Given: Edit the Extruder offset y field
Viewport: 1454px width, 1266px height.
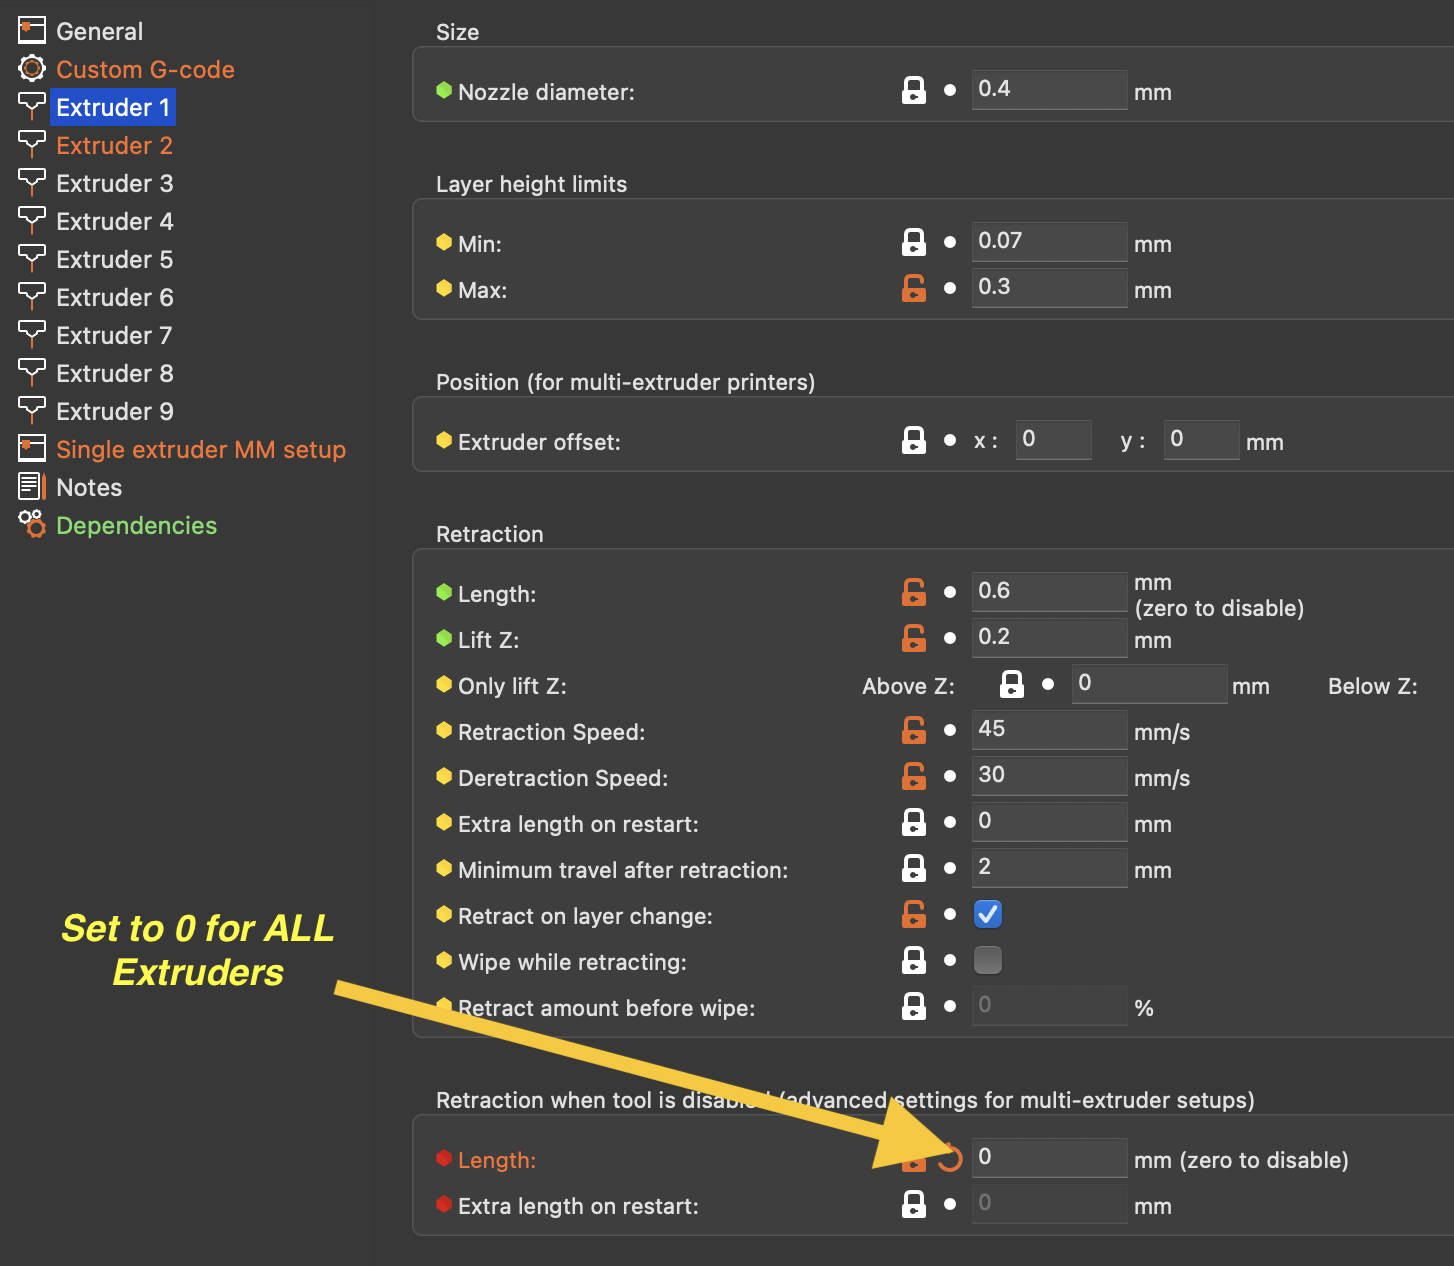Looking at the screenshot, I should 1202,440.
